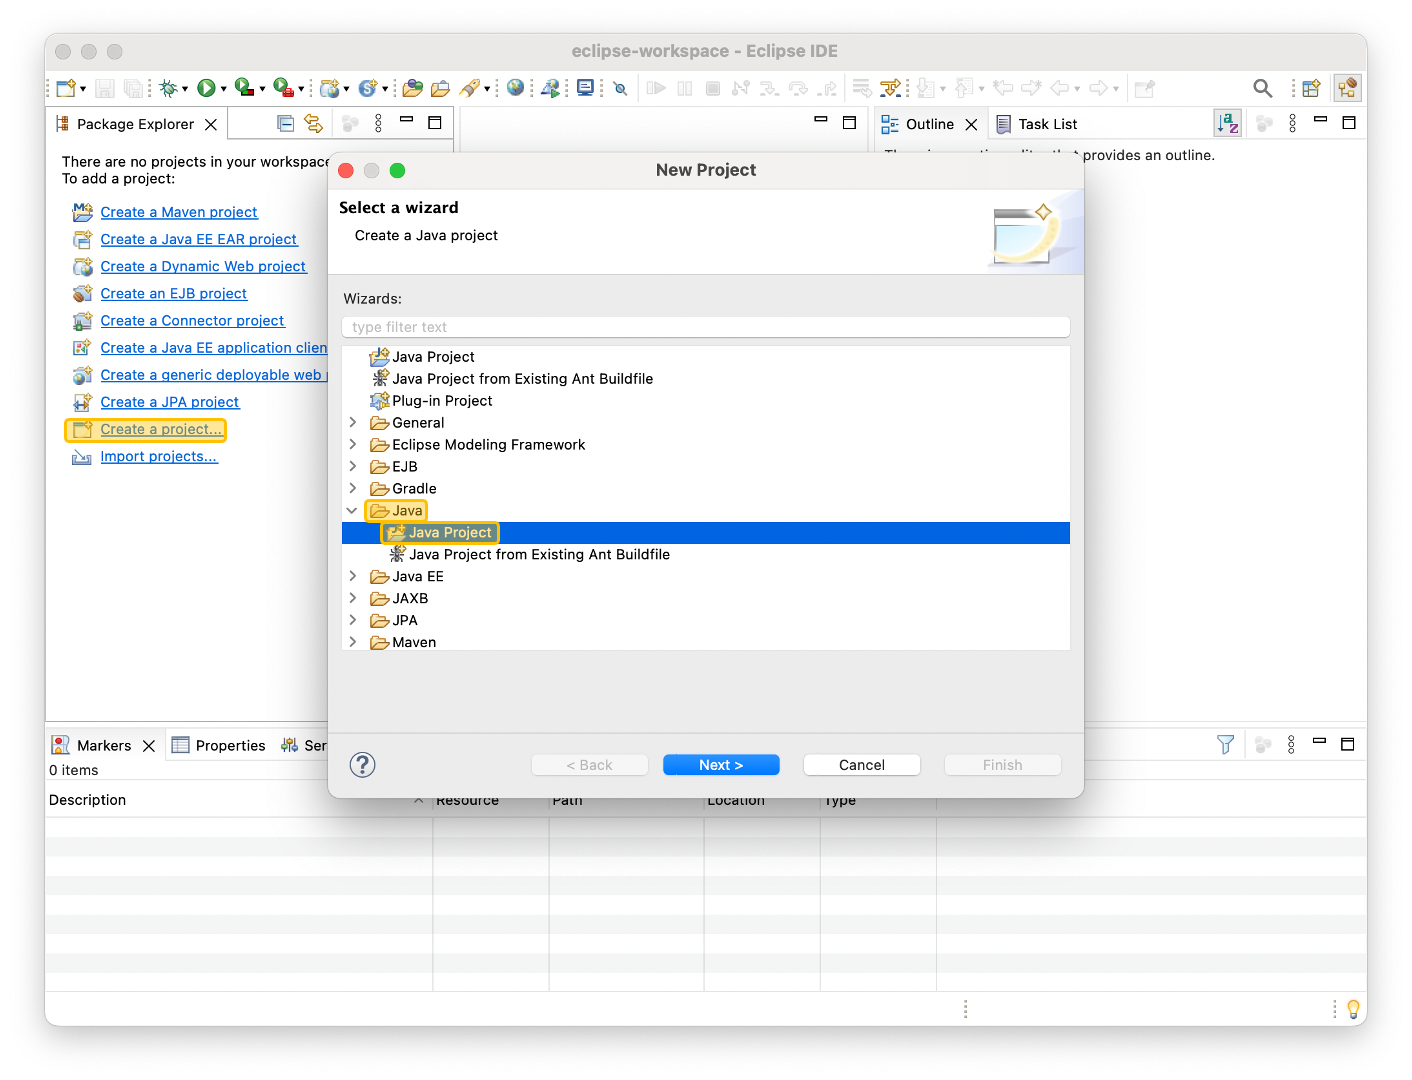Click Cancel in the New Project dialog
The image size is (1412, 1080).
[862, 765]
